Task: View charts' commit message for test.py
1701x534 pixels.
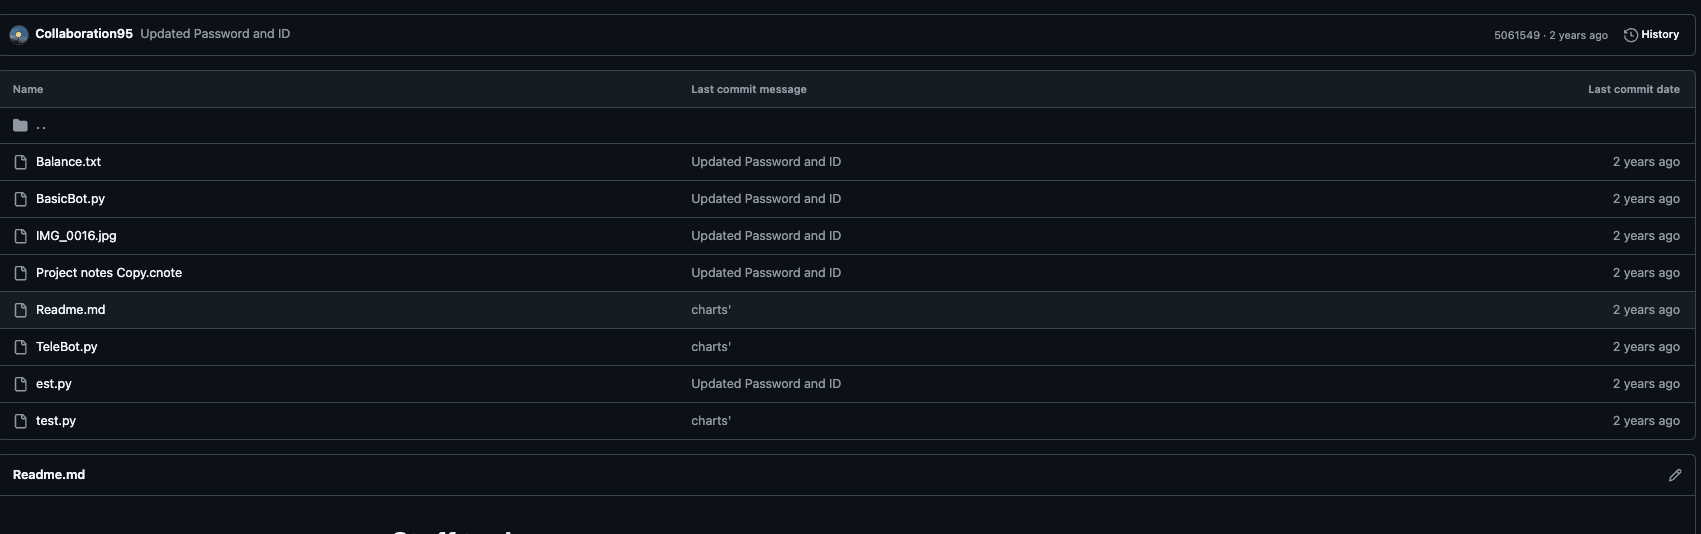Action: [711, 421]
